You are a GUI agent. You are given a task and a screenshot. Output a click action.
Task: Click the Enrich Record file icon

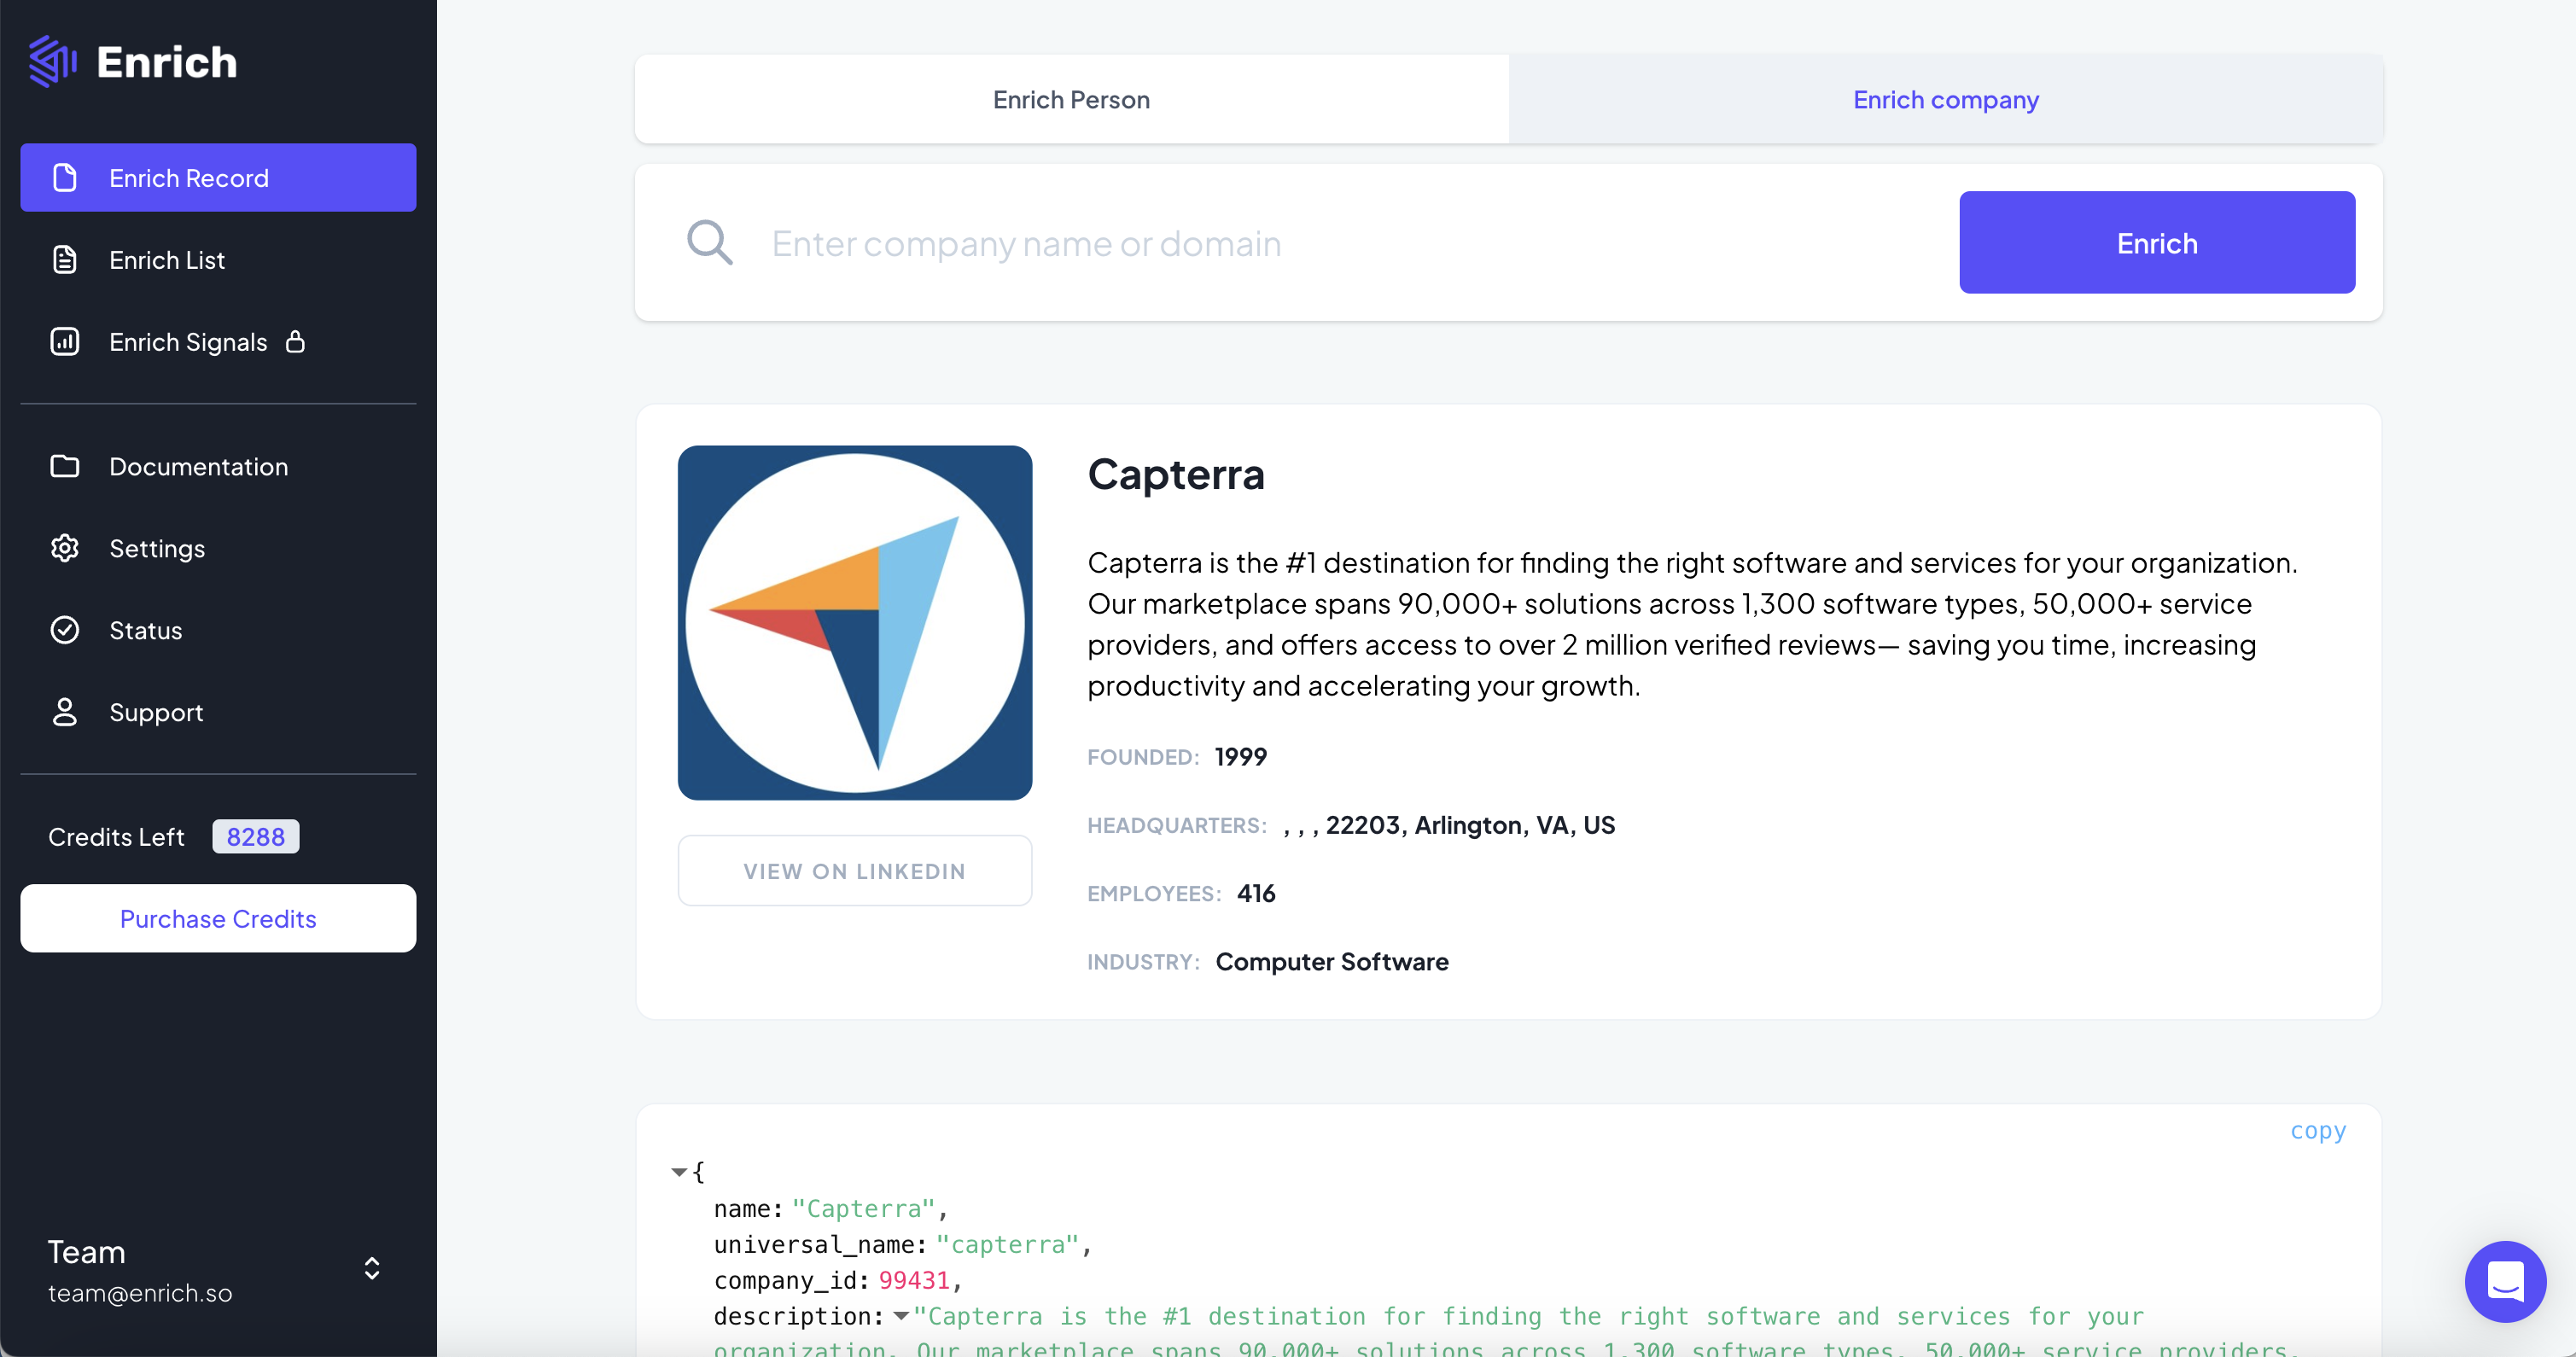click(65, 178)
